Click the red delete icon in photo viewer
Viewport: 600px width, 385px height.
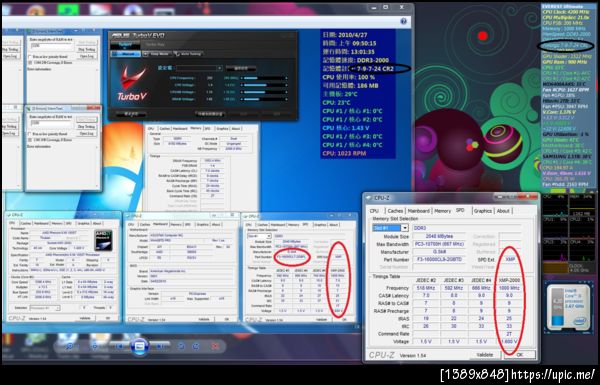[215, 346]
